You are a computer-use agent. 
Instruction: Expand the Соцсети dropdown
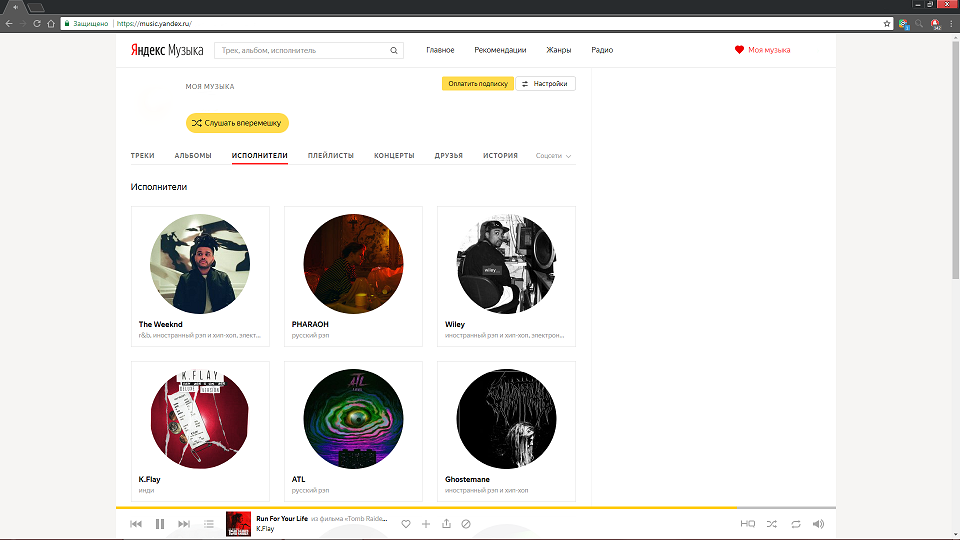pos(553,156)
